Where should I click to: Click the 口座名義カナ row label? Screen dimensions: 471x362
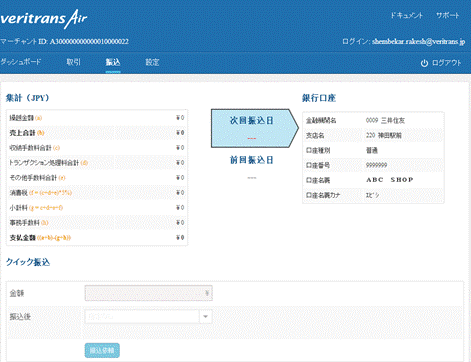(323, 195)
